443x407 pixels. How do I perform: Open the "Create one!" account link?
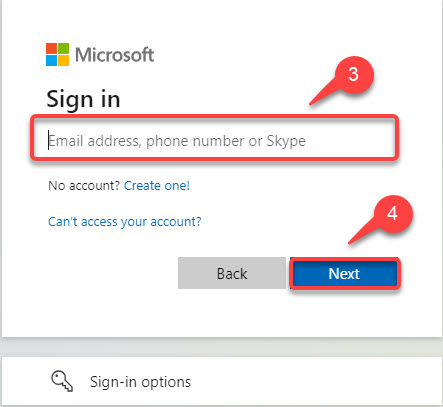coord(157,186)
